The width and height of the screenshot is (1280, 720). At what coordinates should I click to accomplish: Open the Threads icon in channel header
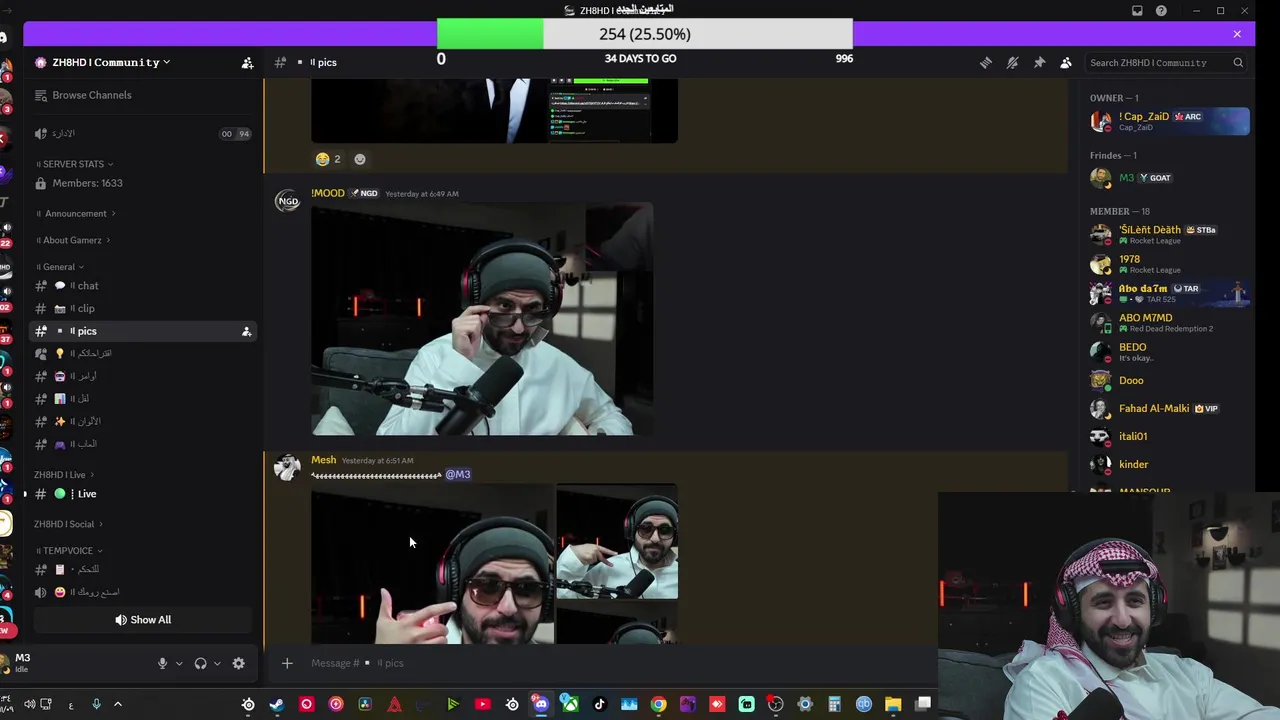[x=986, y=62]
